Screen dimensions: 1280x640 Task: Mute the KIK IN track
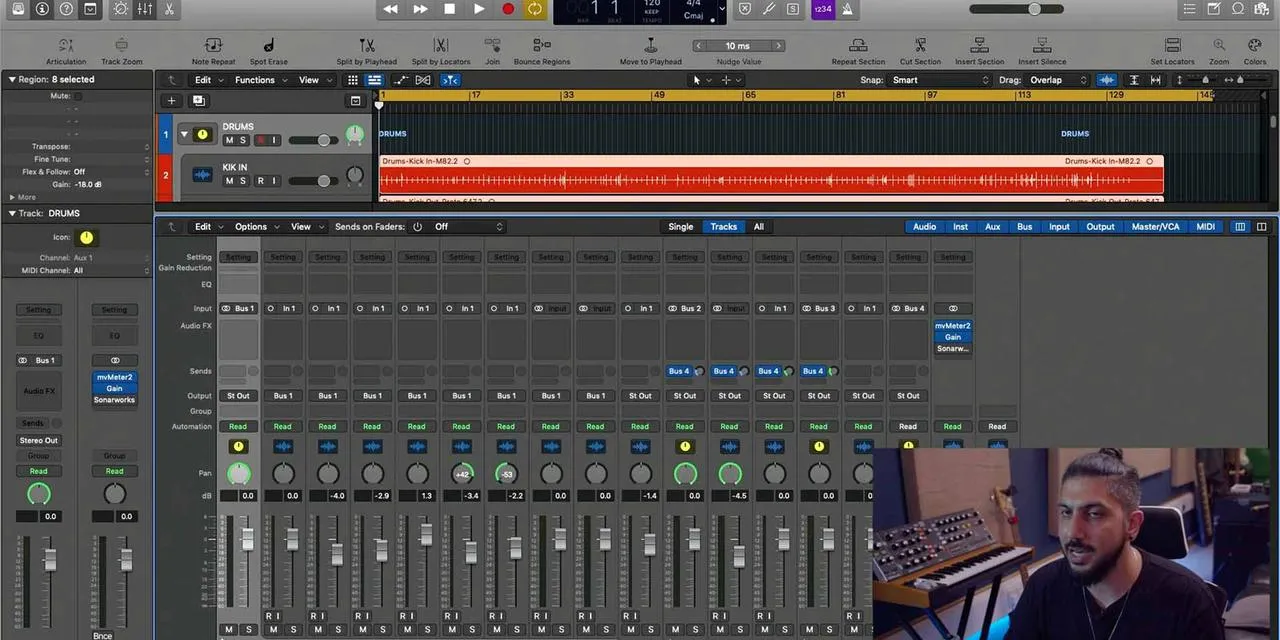(229, 181)
